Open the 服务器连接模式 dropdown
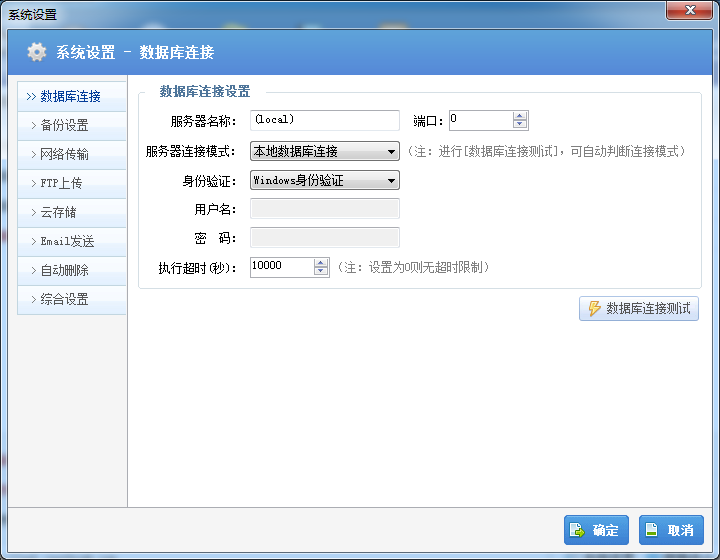 392,152
